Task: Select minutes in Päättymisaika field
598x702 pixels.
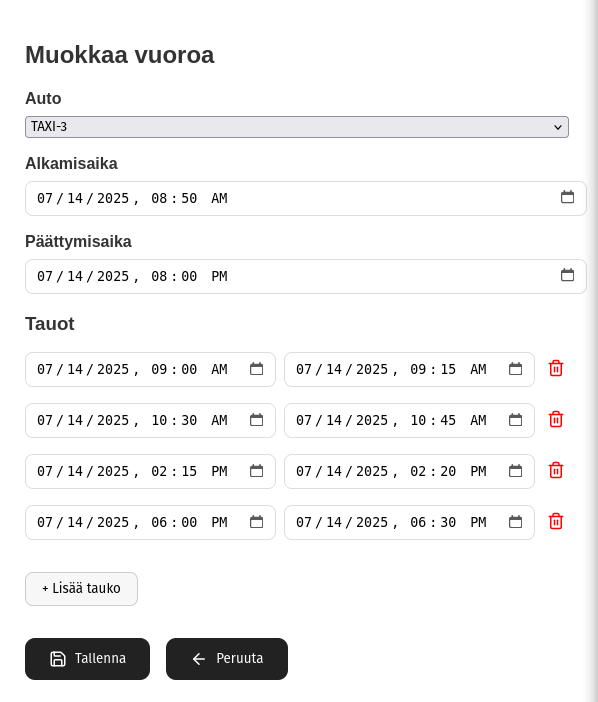Action: tap(189, 276)
